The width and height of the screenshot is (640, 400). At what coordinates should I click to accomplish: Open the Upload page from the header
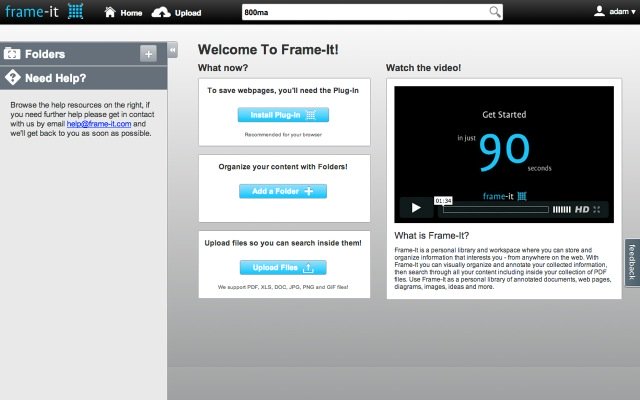point(176,13)
